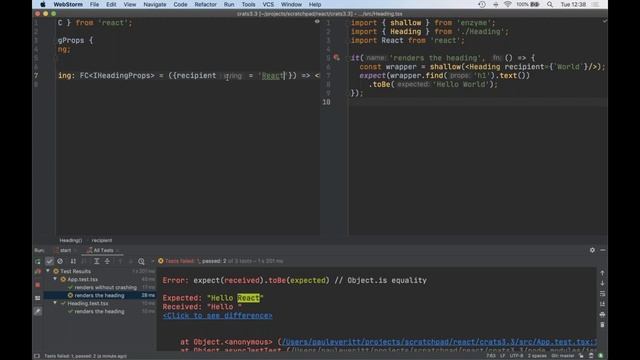Click the 'Tests failed: 1, passed: 2' status bar message
Viewport: 640px width, 360px height.
85,356
